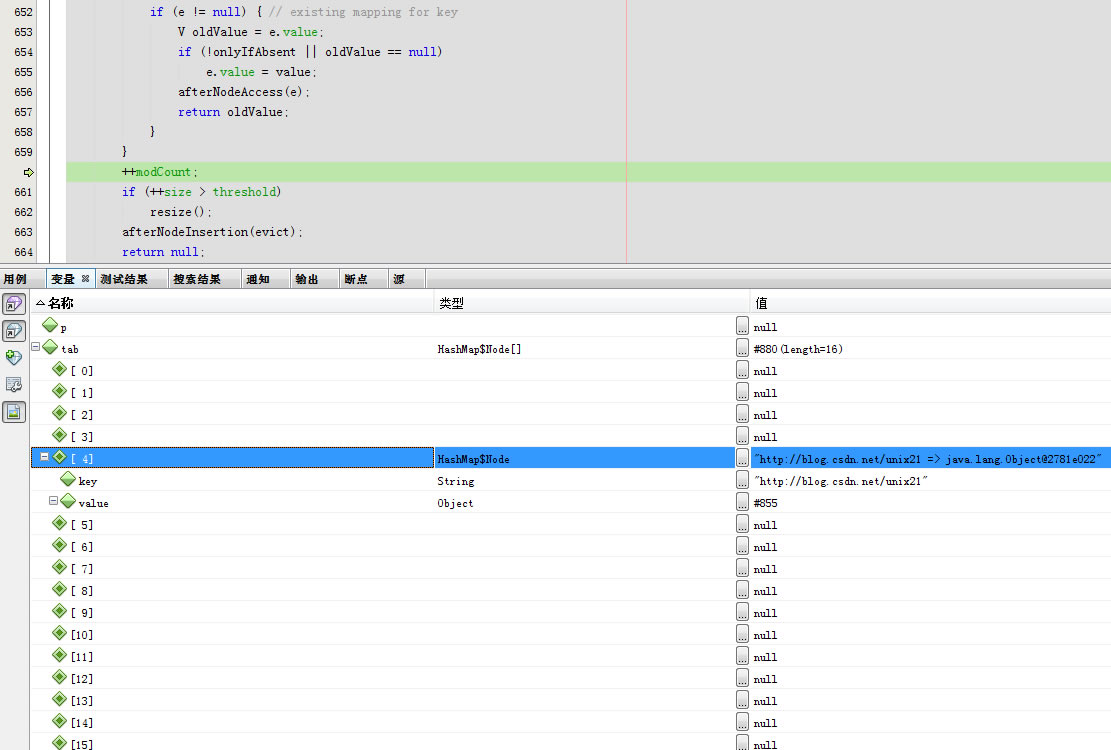1111x750 pixels.
Task: Click the diamond icon of element [11]
Action: coord(60,654)
